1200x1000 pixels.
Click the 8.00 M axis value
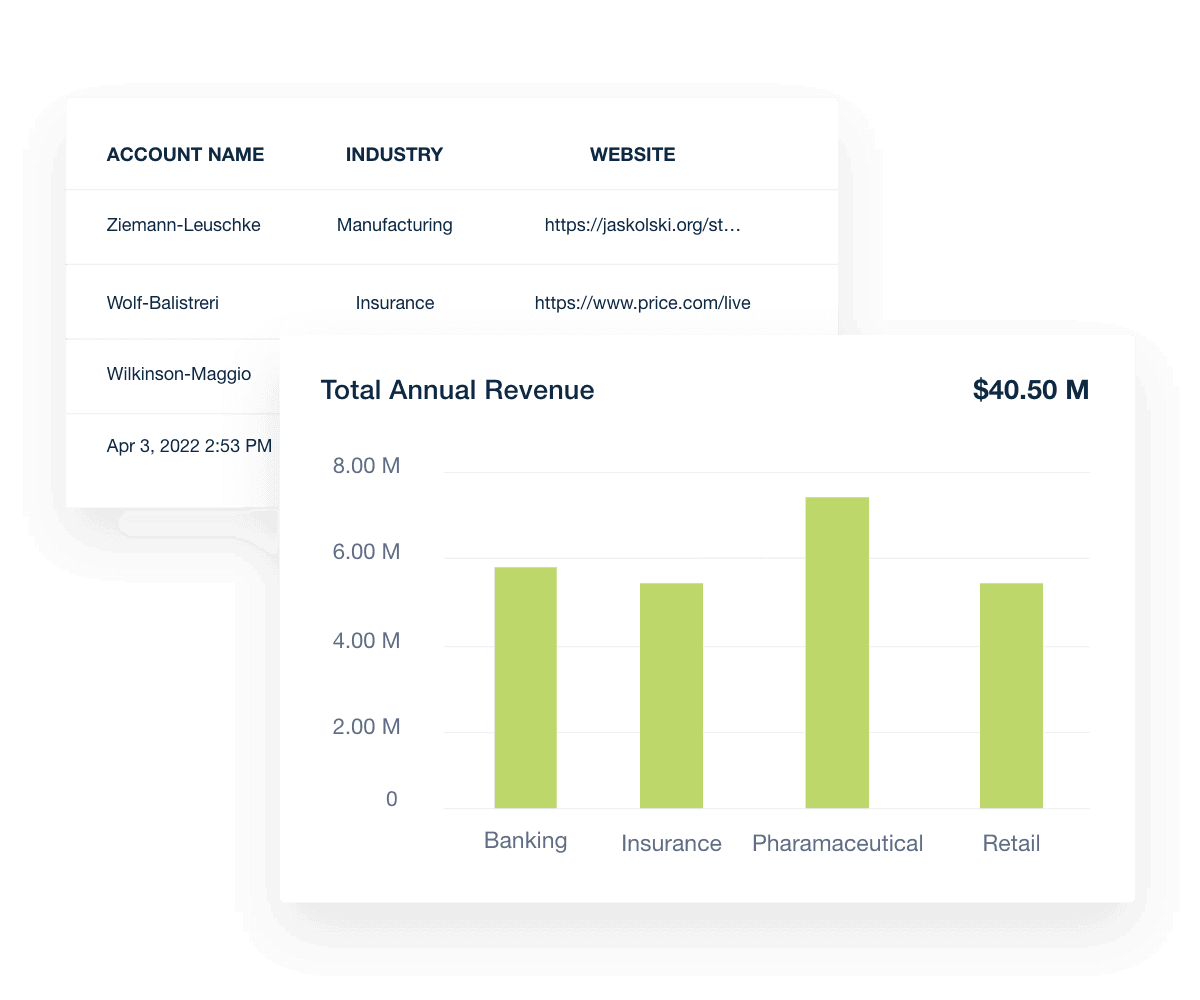(x=366, y=465)
